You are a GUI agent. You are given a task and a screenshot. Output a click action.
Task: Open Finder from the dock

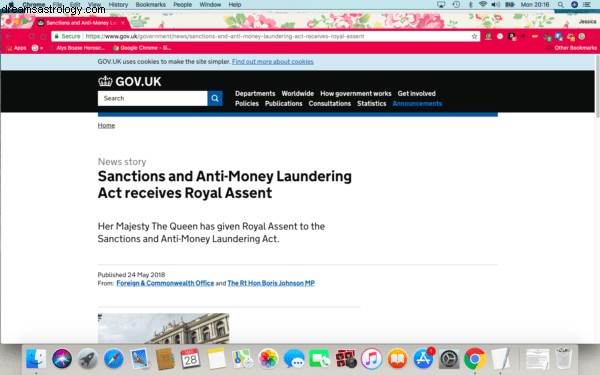click(36, 359)
